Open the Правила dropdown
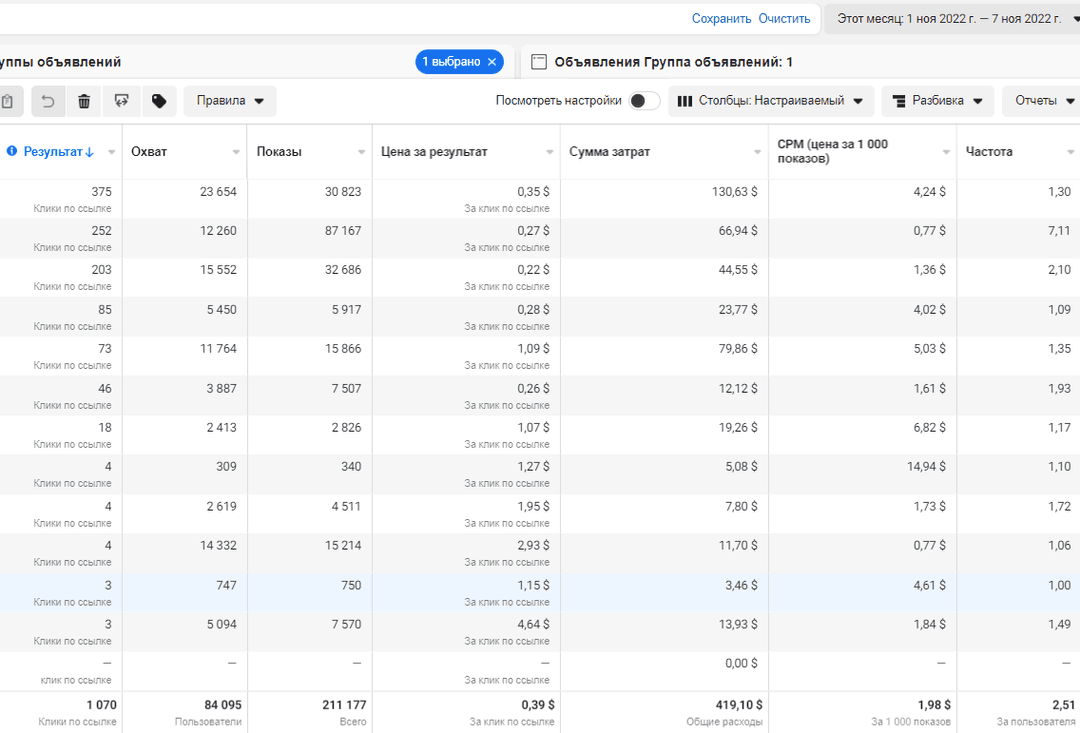The width and height of the screenshot is (1080, 733). pos(230,101)
